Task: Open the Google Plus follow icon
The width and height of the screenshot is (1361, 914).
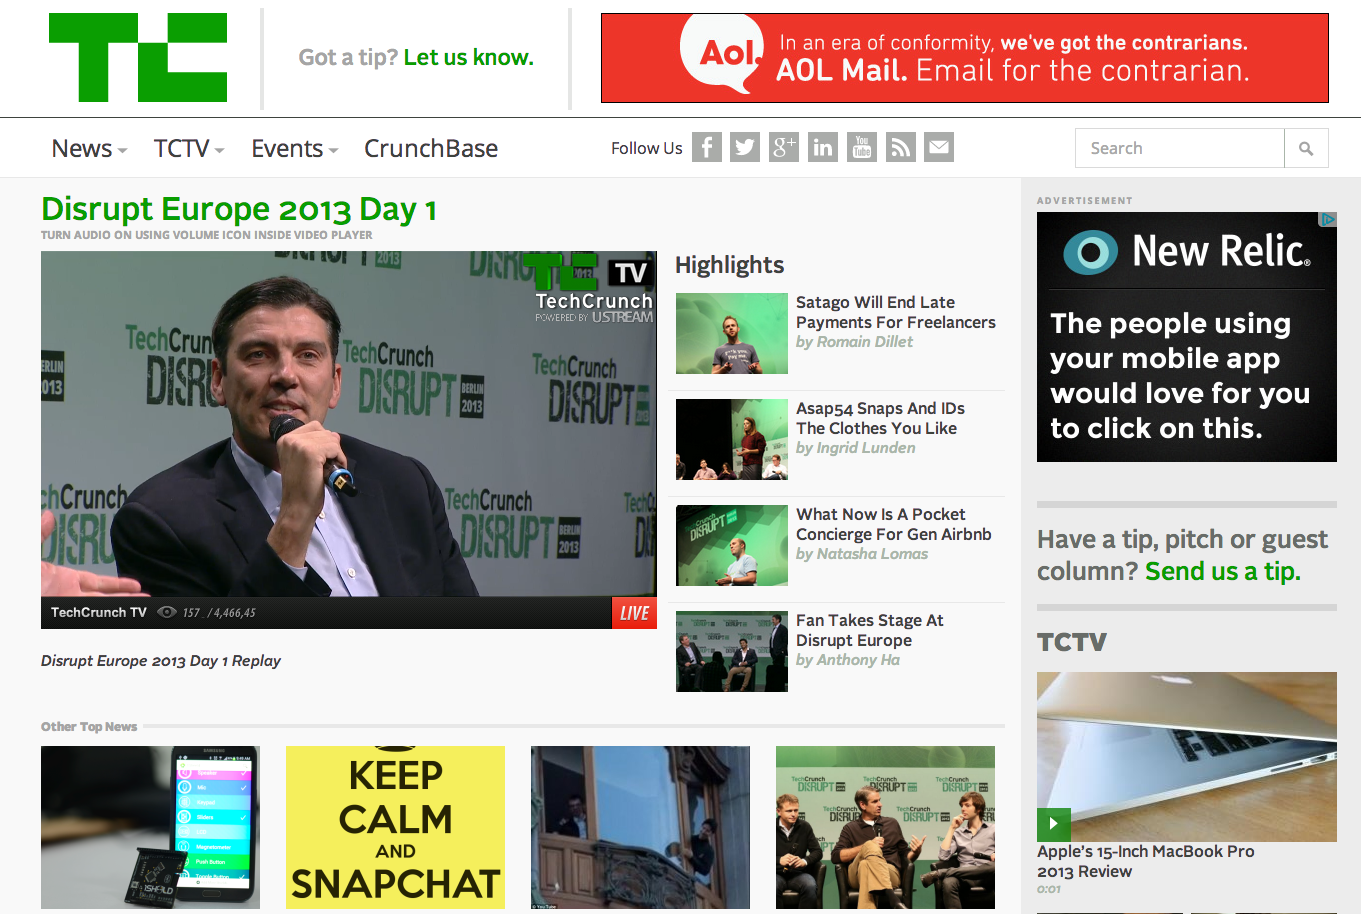Action: [784, 148]
